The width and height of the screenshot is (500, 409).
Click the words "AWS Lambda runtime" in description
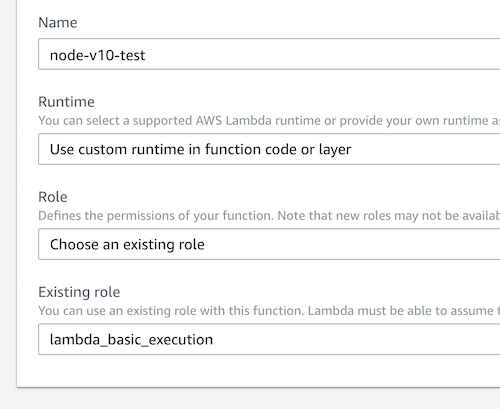(258, 120)
